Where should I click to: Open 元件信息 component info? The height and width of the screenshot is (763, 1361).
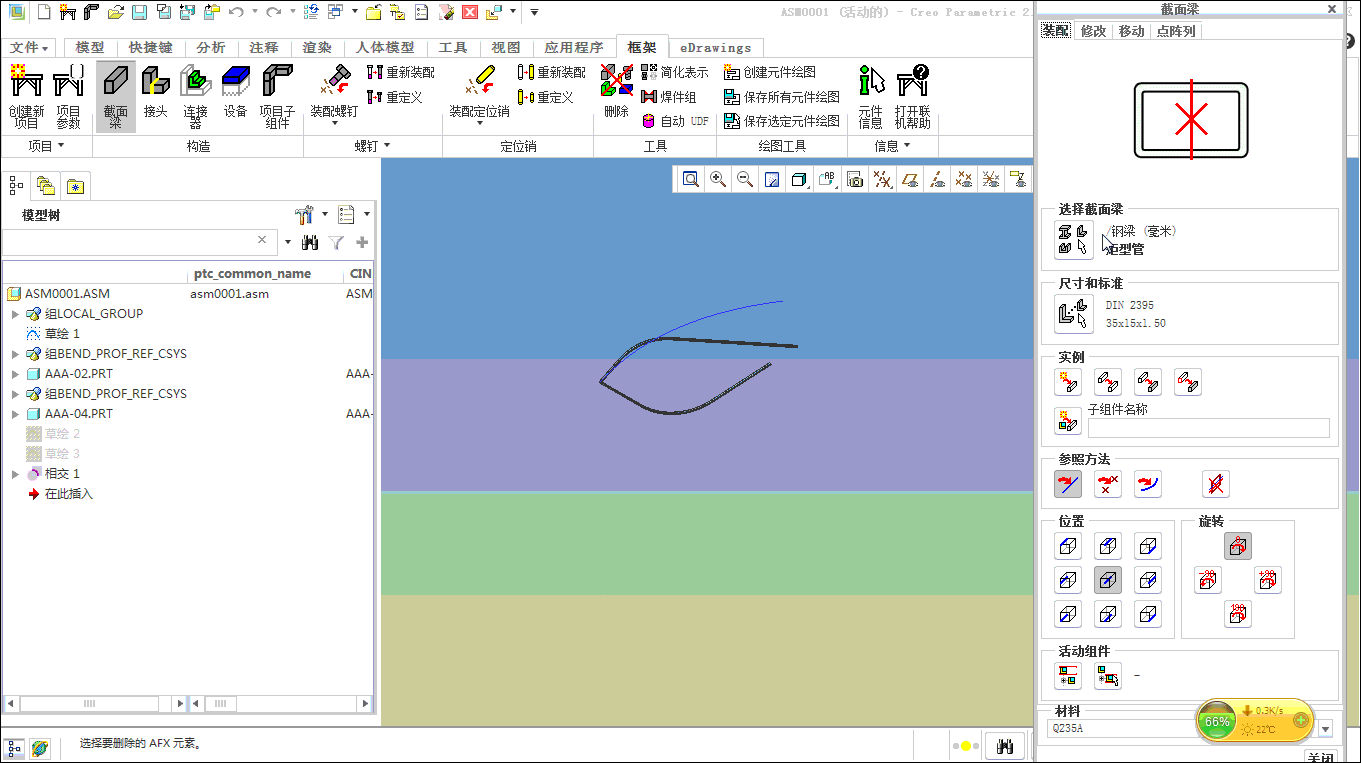point(871,97)
